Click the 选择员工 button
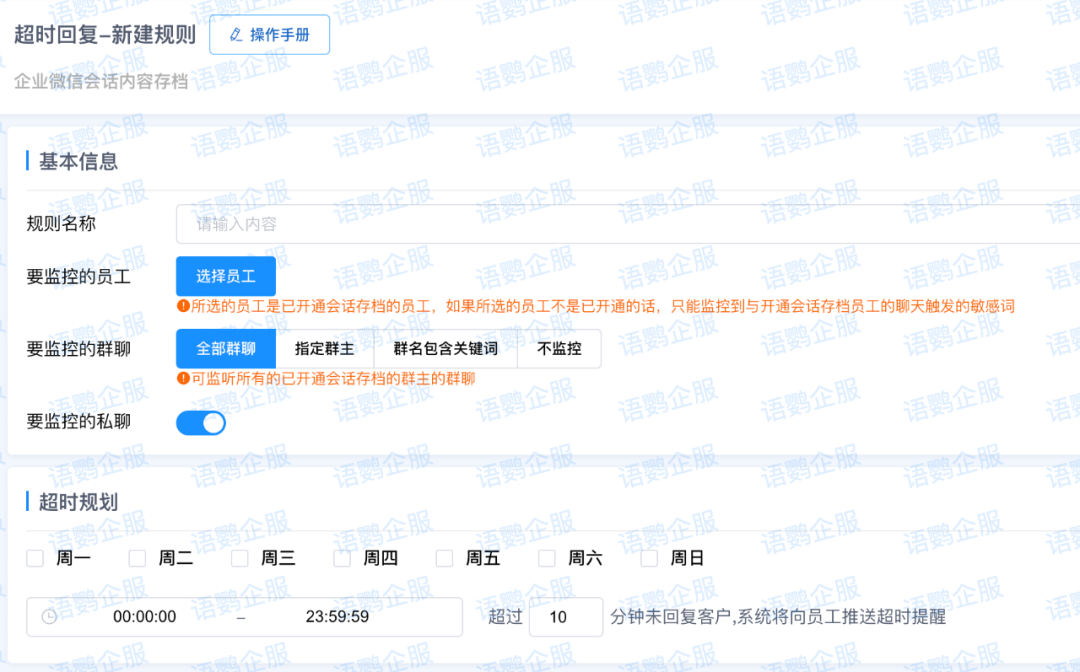The image size is (1080, 672). pyautogui.click(x=226, y=276)
